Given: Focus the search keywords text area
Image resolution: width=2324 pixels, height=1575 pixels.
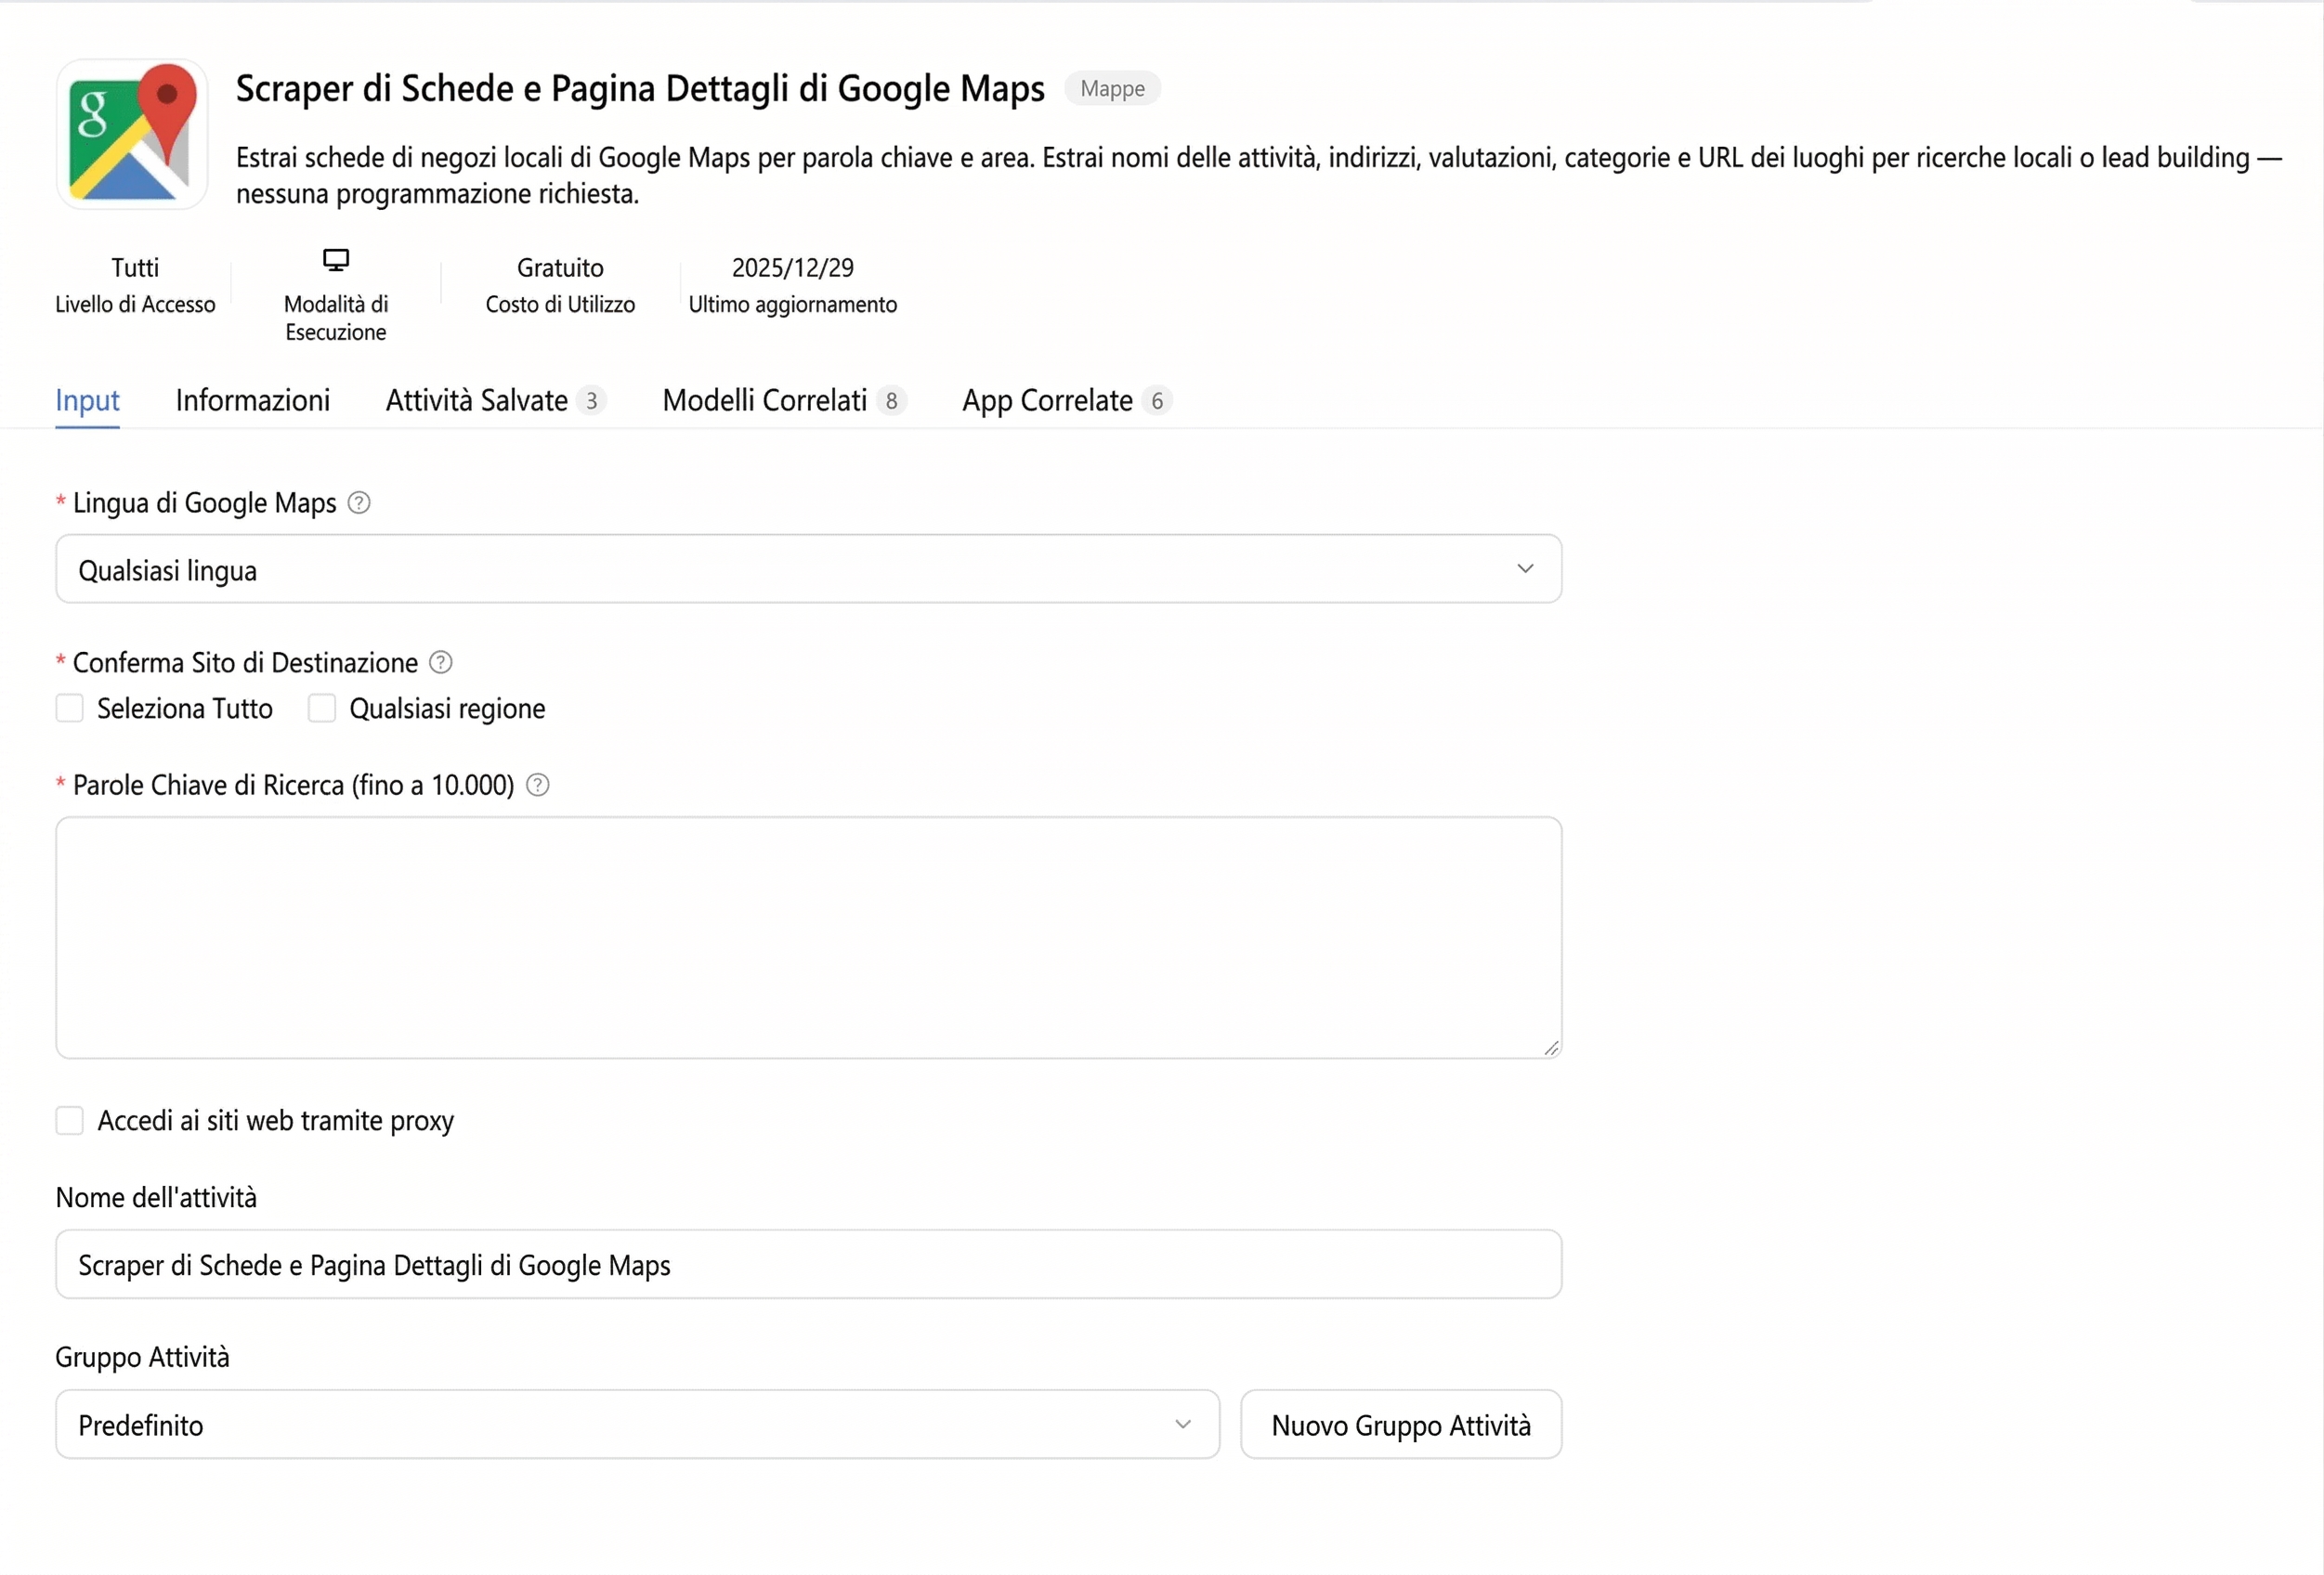Looking at the screenshot, I should click(x=808, y=938).
